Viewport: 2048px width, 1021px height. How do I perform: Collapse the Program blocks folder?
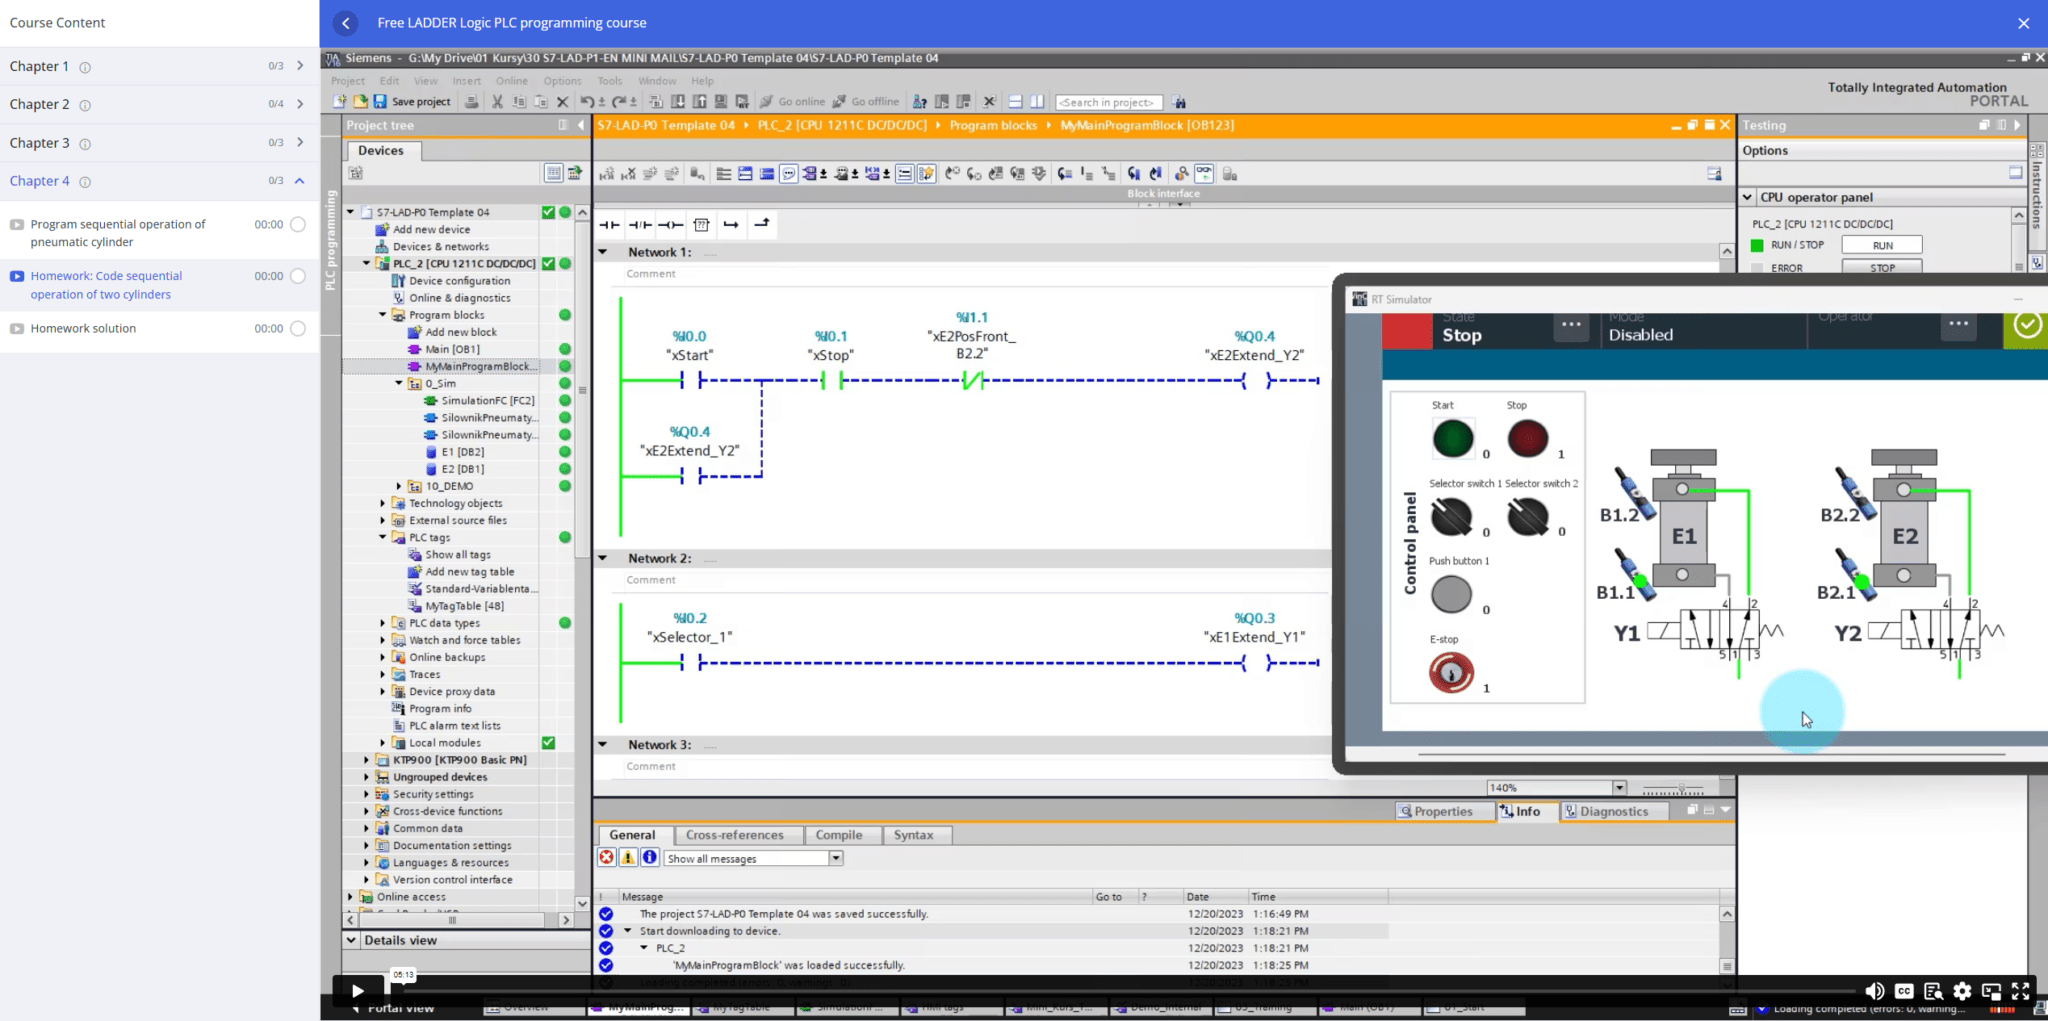381,314
